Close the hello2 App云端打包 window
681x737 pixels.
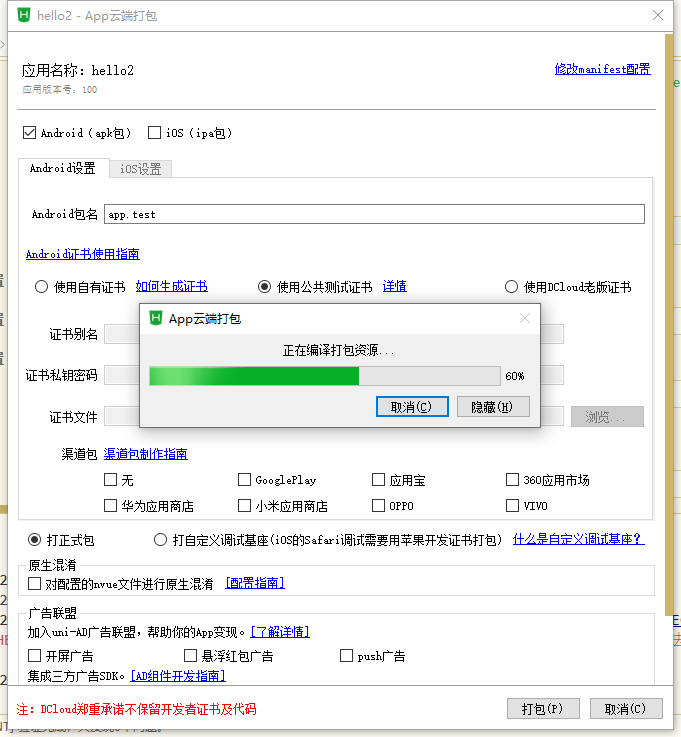click(x=658, y=15)
